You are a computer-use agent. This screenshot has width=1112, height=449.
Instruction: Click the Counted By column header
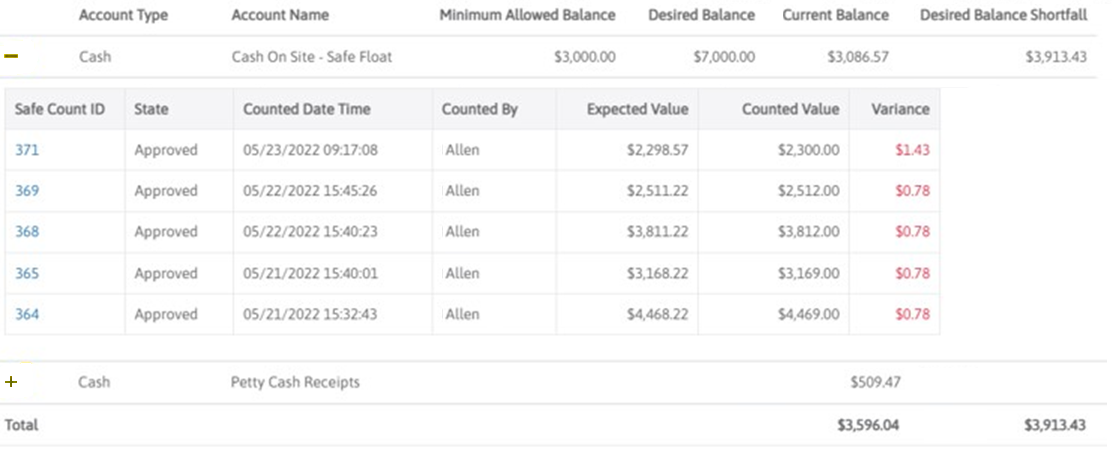click(x=479, y=109)
